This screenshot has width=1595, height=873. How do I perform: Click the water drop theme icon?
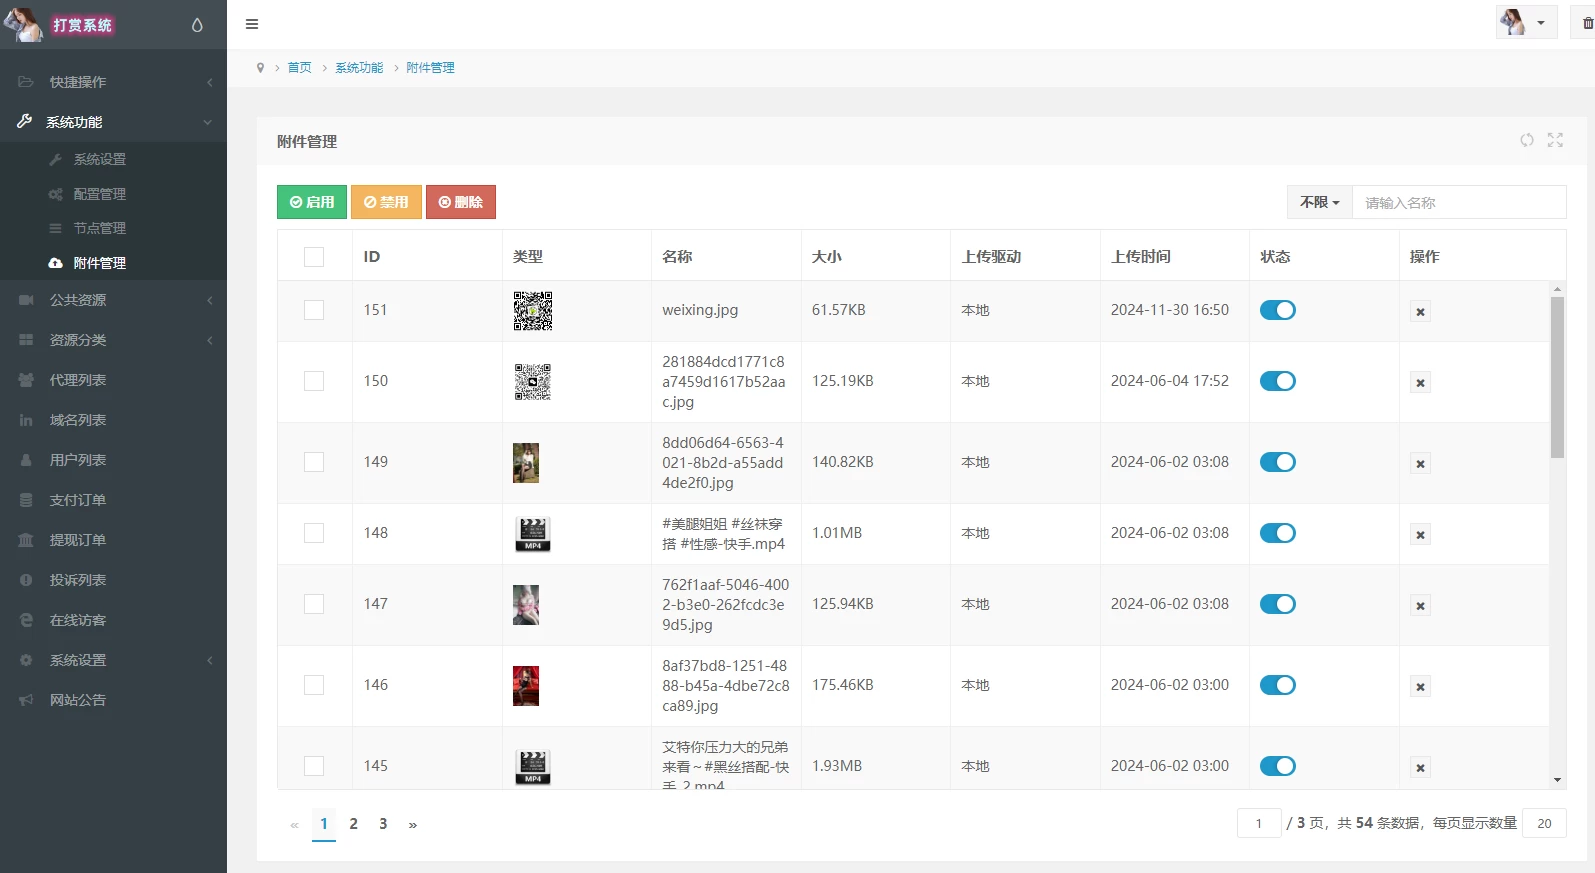pyautogui.click(x=197, y=25)
